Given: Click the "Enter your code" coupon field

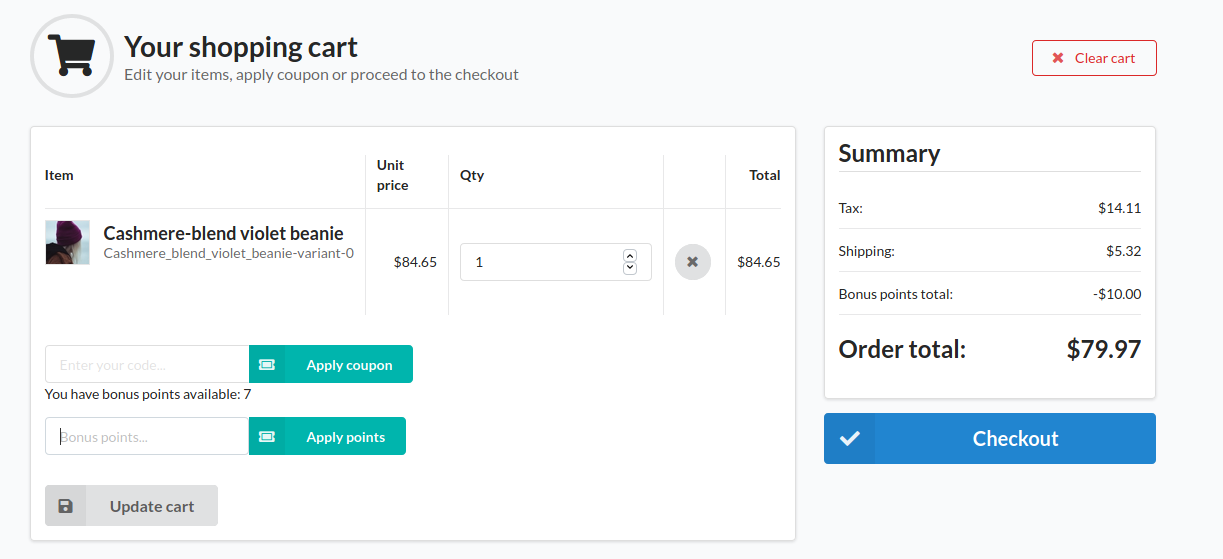Looking at the screenshot, I should tap(147, 365).
